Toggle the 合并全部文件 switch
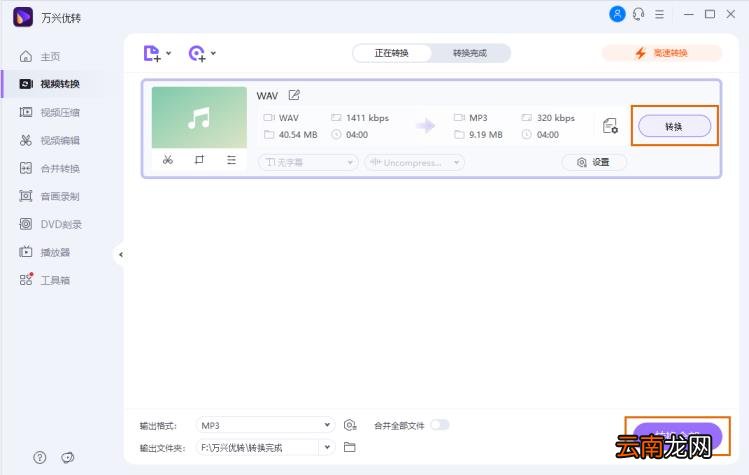This screenshot has height=475, width=749. click(x=439, y=425)
